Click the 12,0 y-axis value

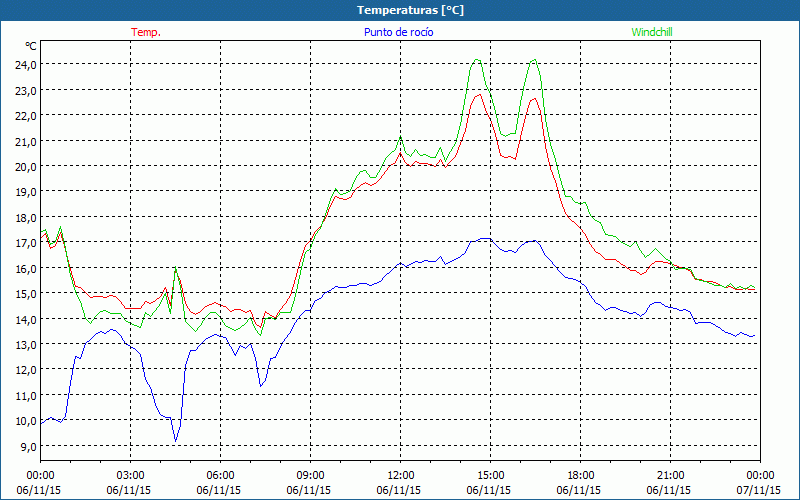pos(27,370)
